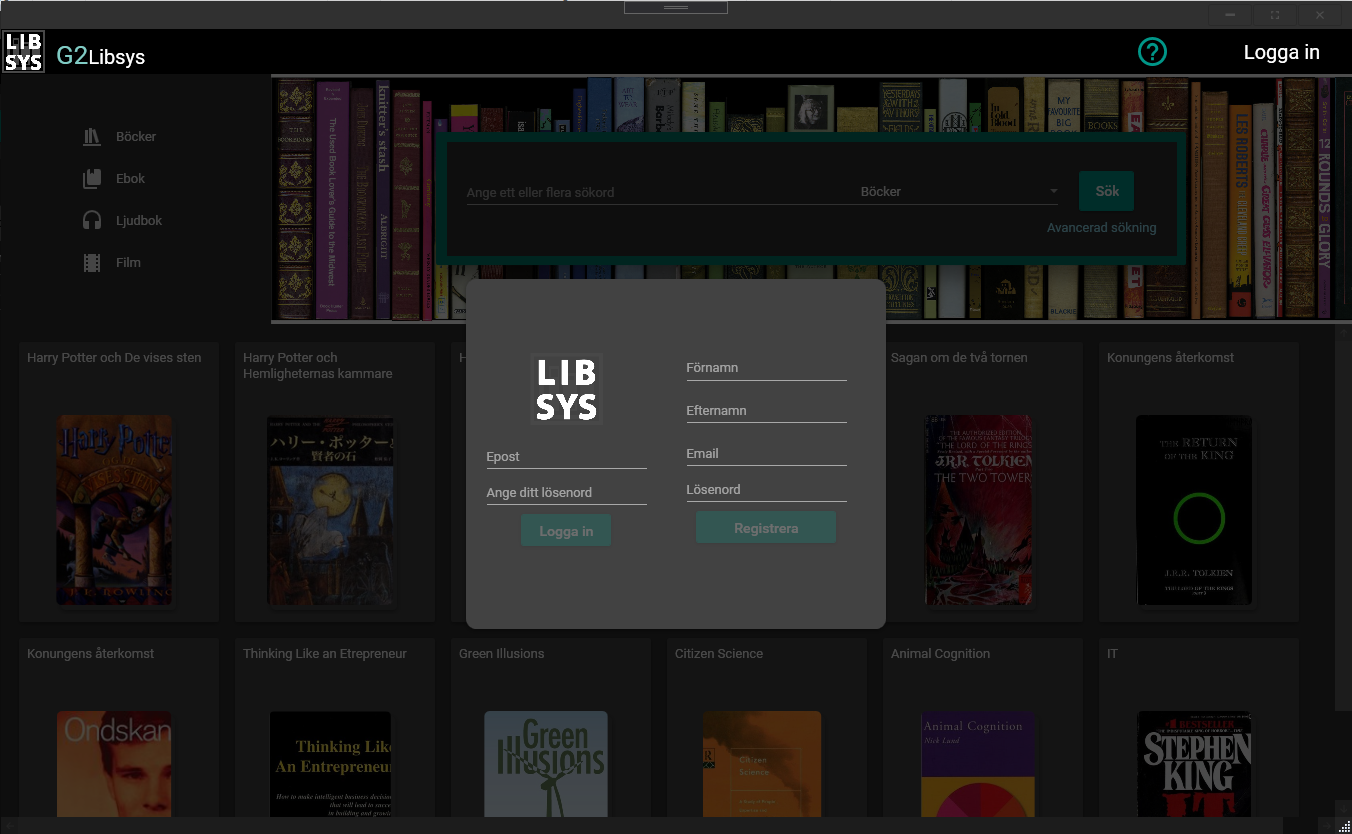Expand the Böcker category dropdown

[x=959, y=191]
